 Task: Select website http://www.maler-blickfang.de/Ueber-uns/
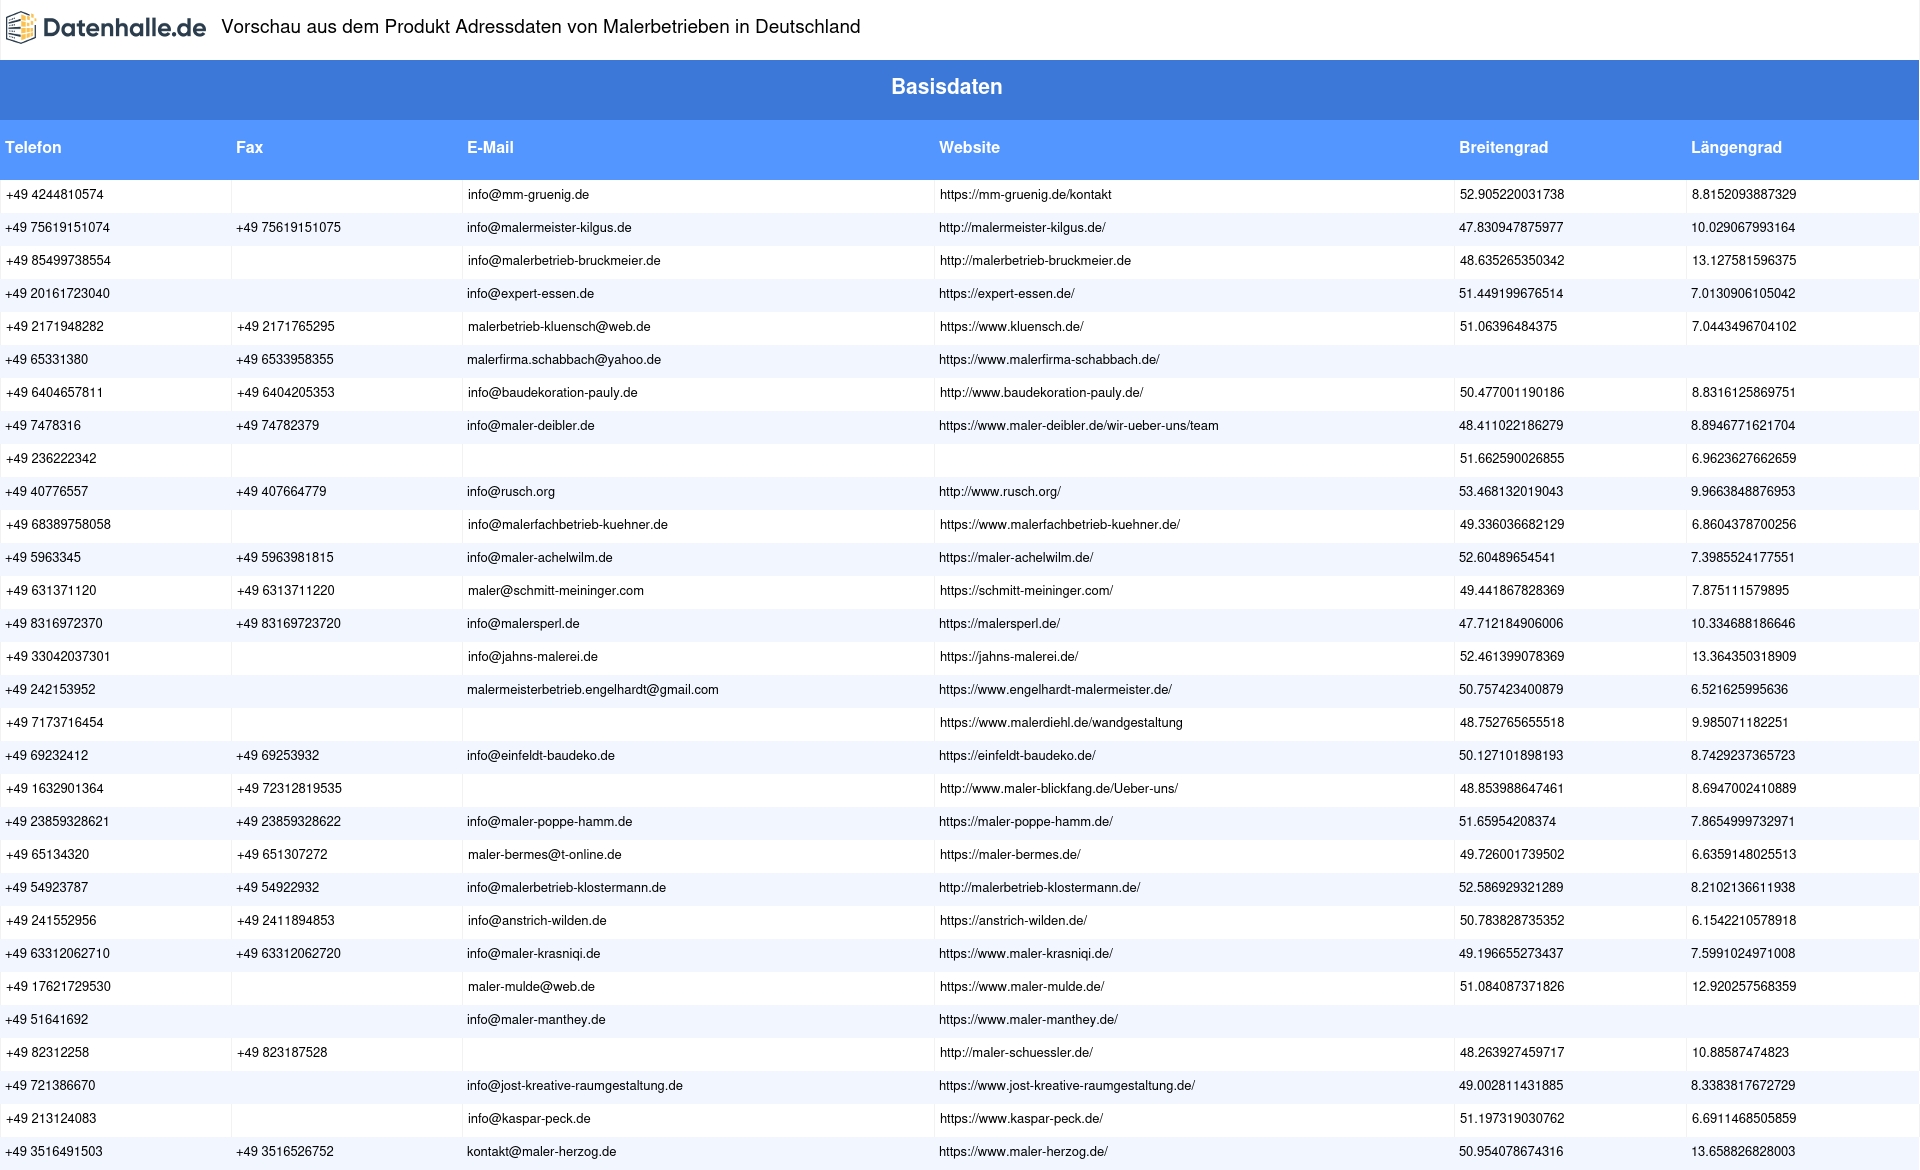1059,789
